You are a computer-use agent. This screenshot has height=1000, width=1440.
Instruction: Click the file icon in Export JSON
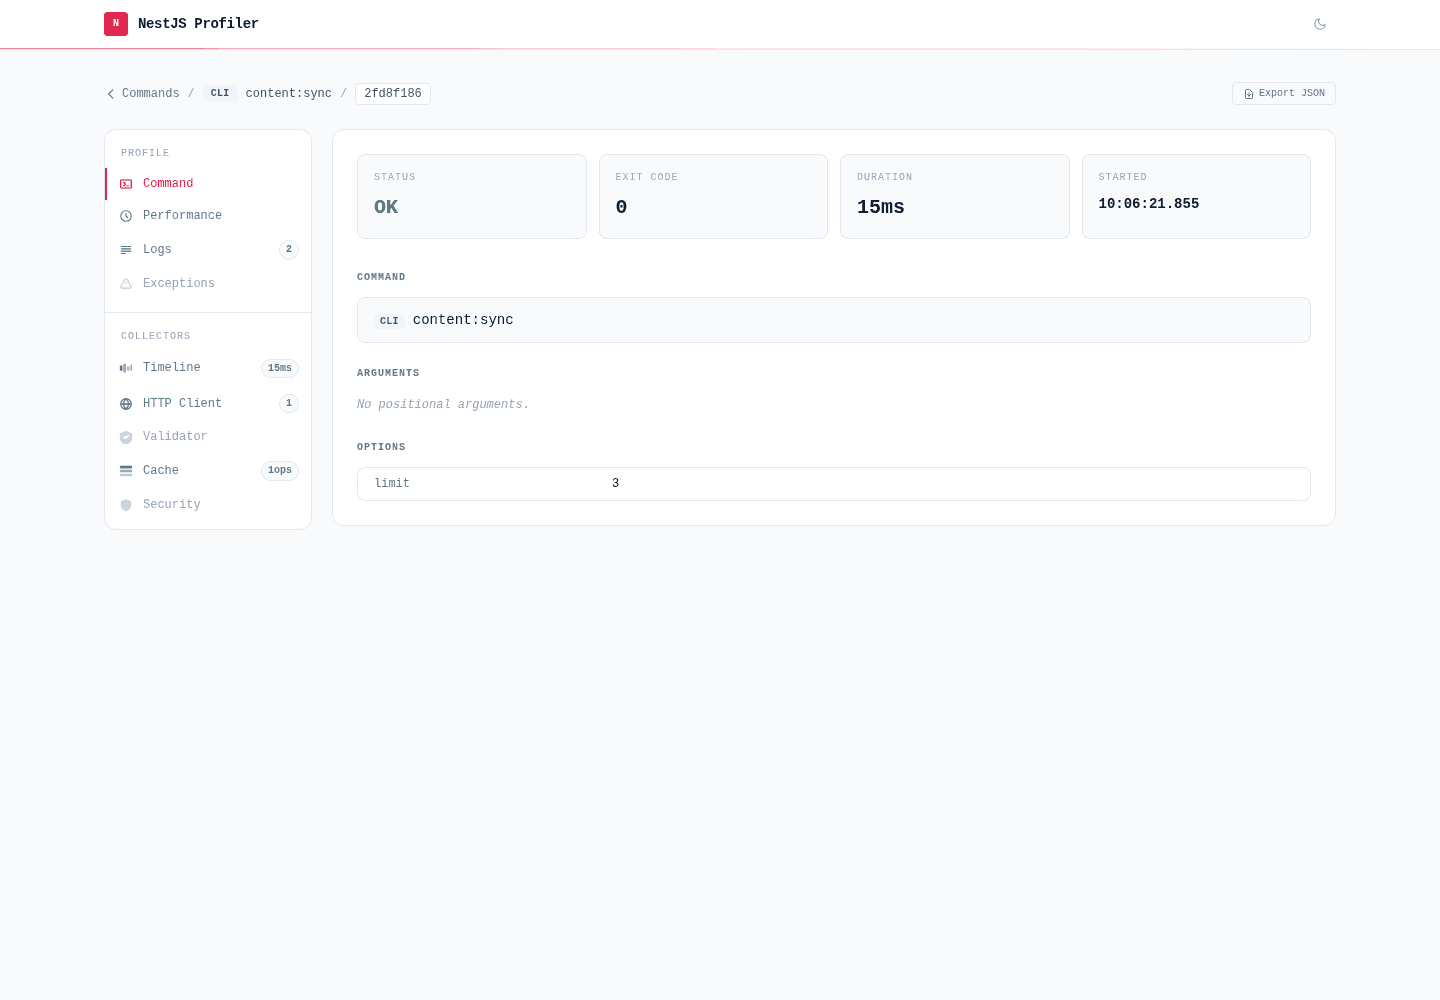[1249, 94]
